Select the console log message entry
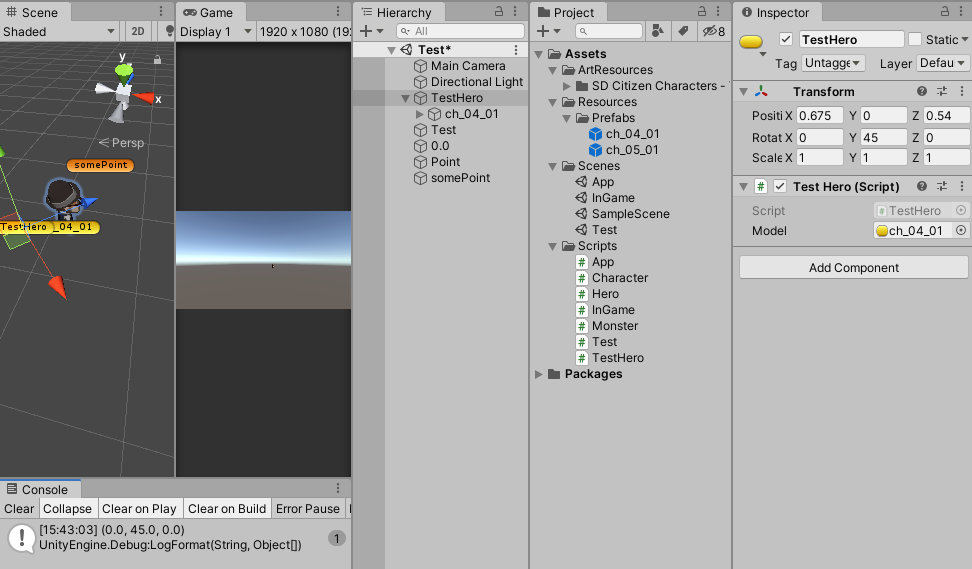 click(175, 537)
